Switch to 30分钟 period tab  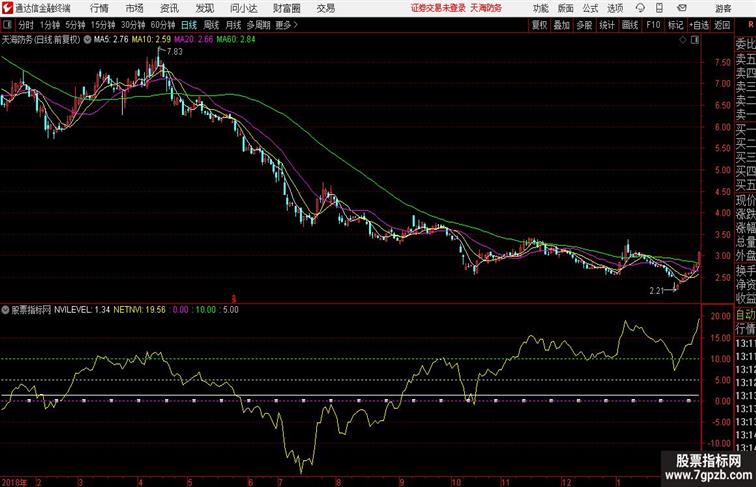pyautogui.click(x=133, y=25)
